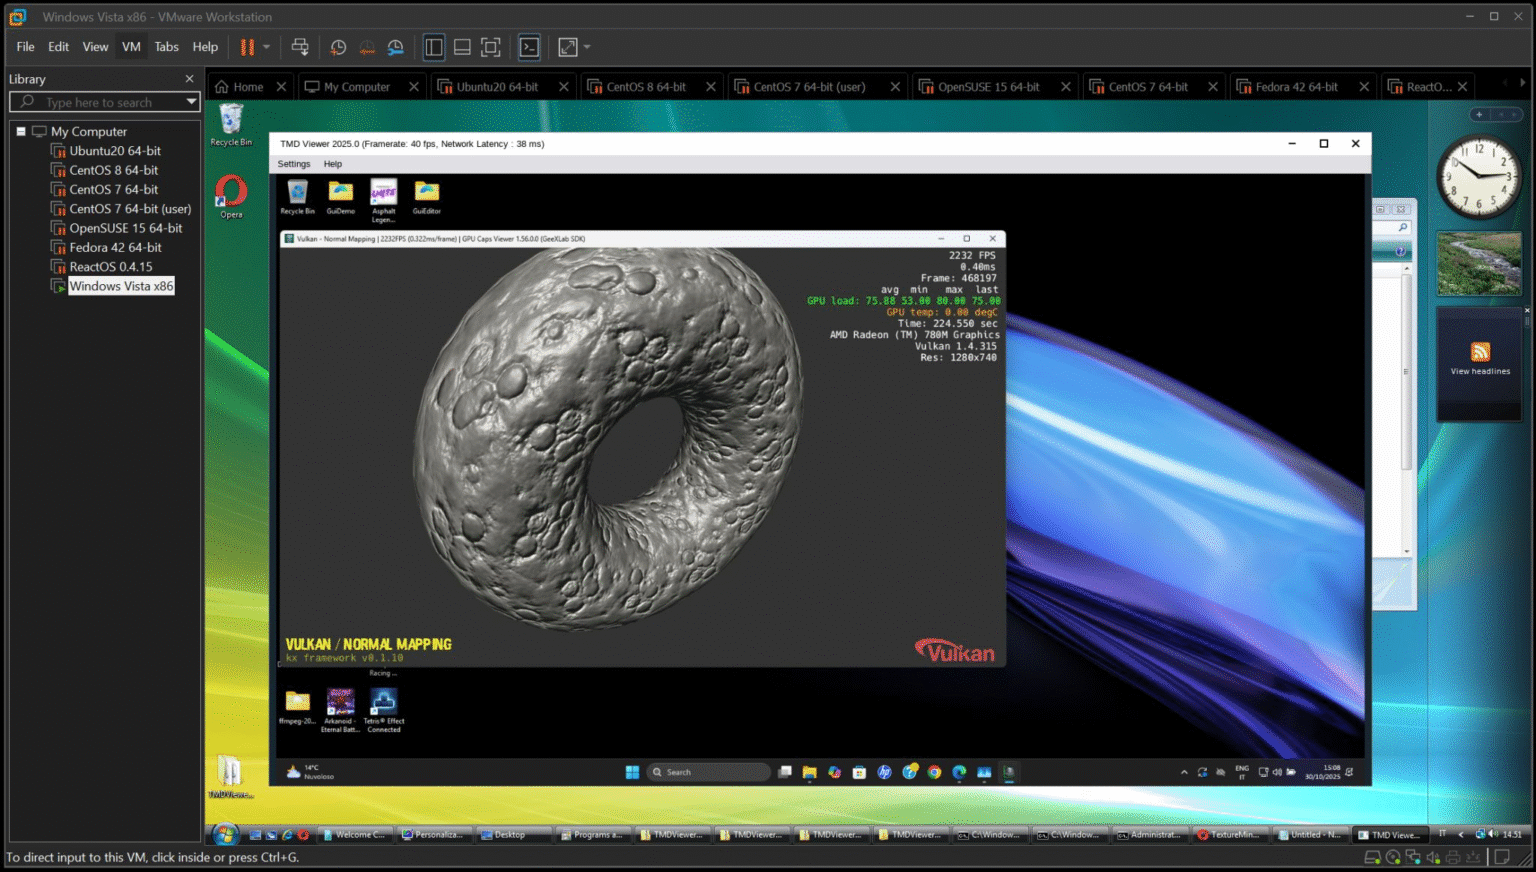The width and height of the screenshot is (1536, 872).
Task: Open the snapshot manager wrench-clock icon
Action: pyautogui.click(x=396, y=47)
